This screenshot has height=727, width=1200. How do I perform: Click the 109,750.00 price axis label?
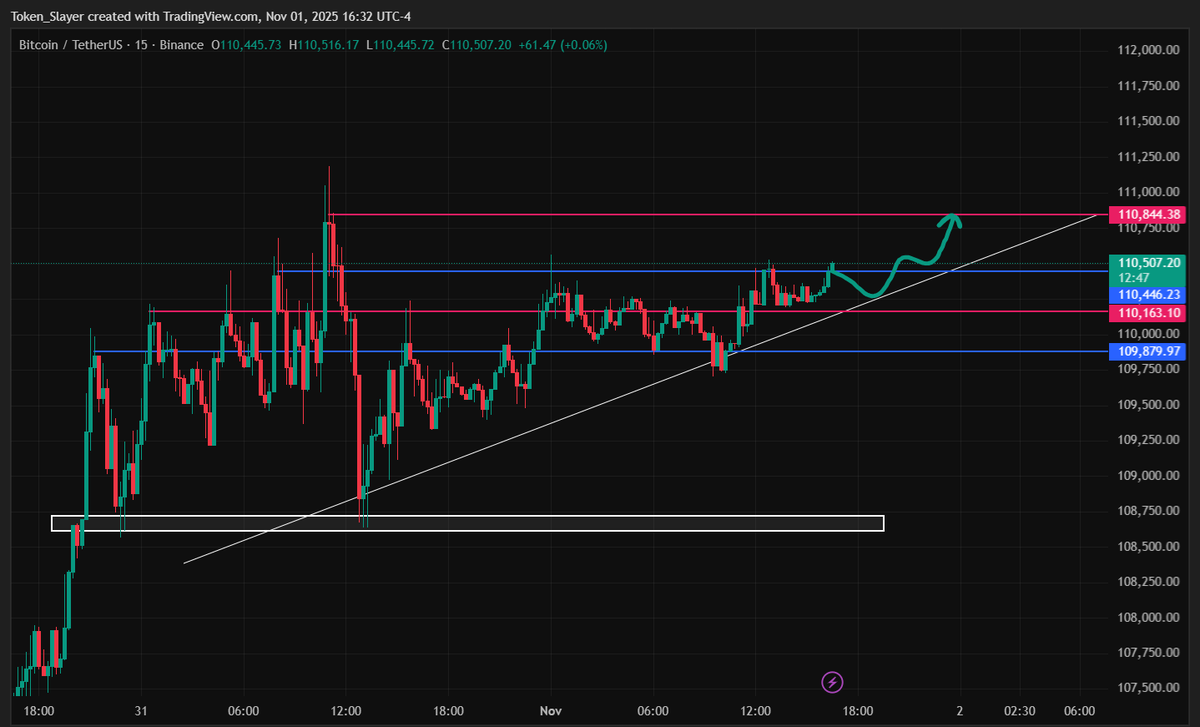tap(1150, 369)
